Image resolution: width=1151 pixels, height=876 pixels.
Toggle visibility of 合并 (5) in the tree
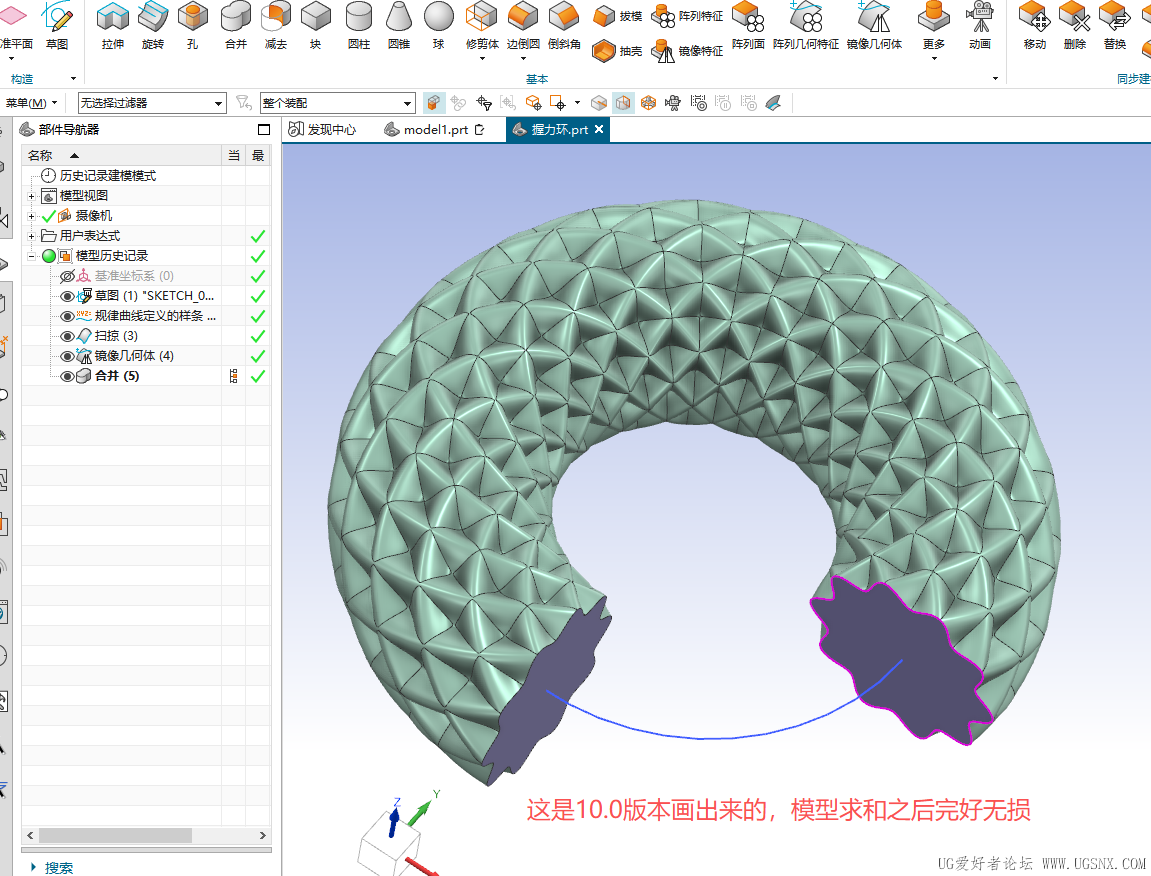(67, 376)
